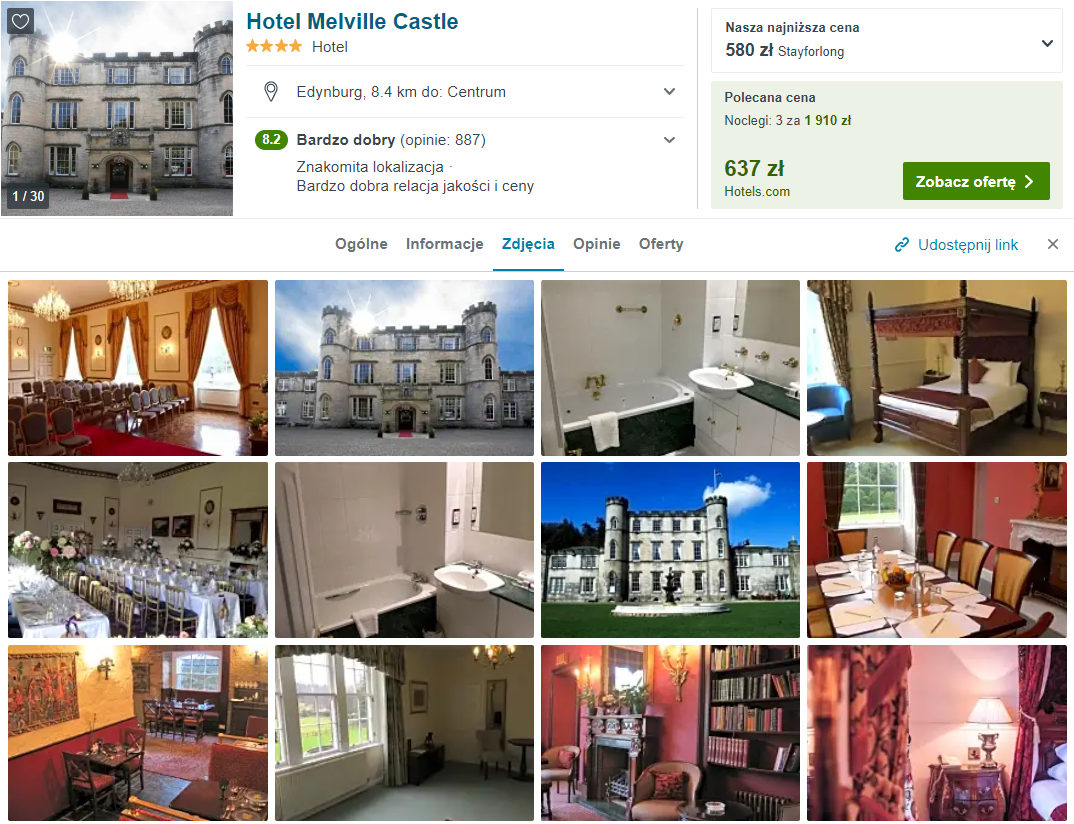Open the library fireplace bookshelf photo
Viewport: 1074px width, 824px height.
tap(671, 733)
